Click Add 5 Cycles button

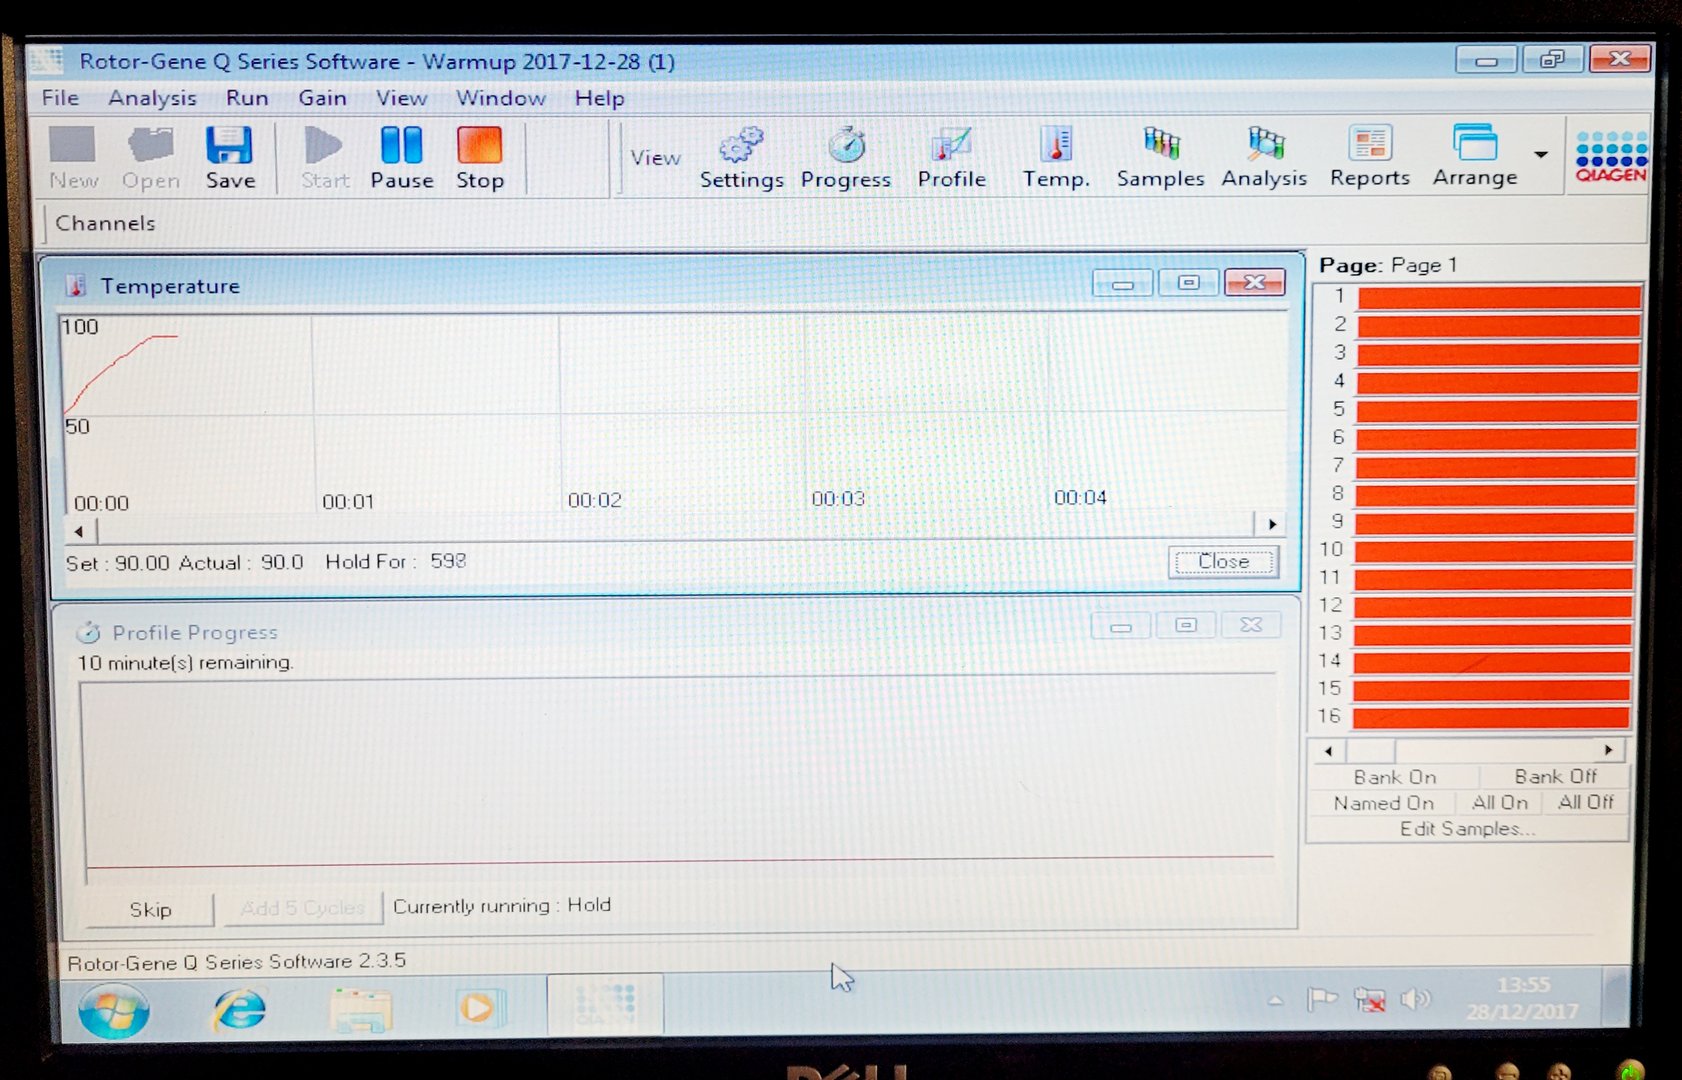(x=302, y=908)
